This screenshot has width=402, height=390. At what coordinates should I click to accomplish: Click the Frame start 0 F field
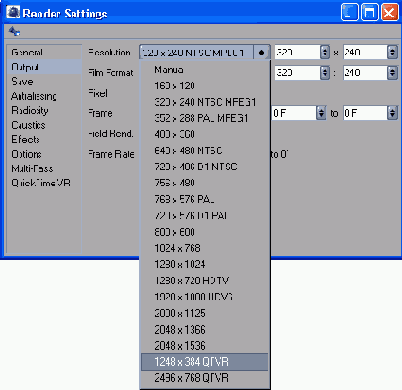tap(294, 113)
